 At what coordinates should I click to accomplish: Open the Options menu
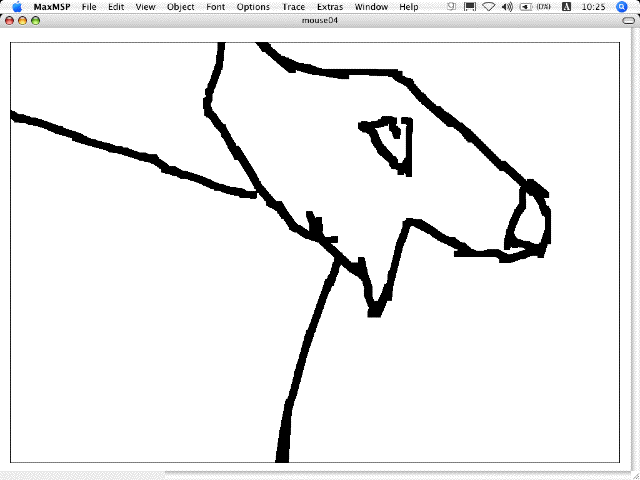click(253, 7)
